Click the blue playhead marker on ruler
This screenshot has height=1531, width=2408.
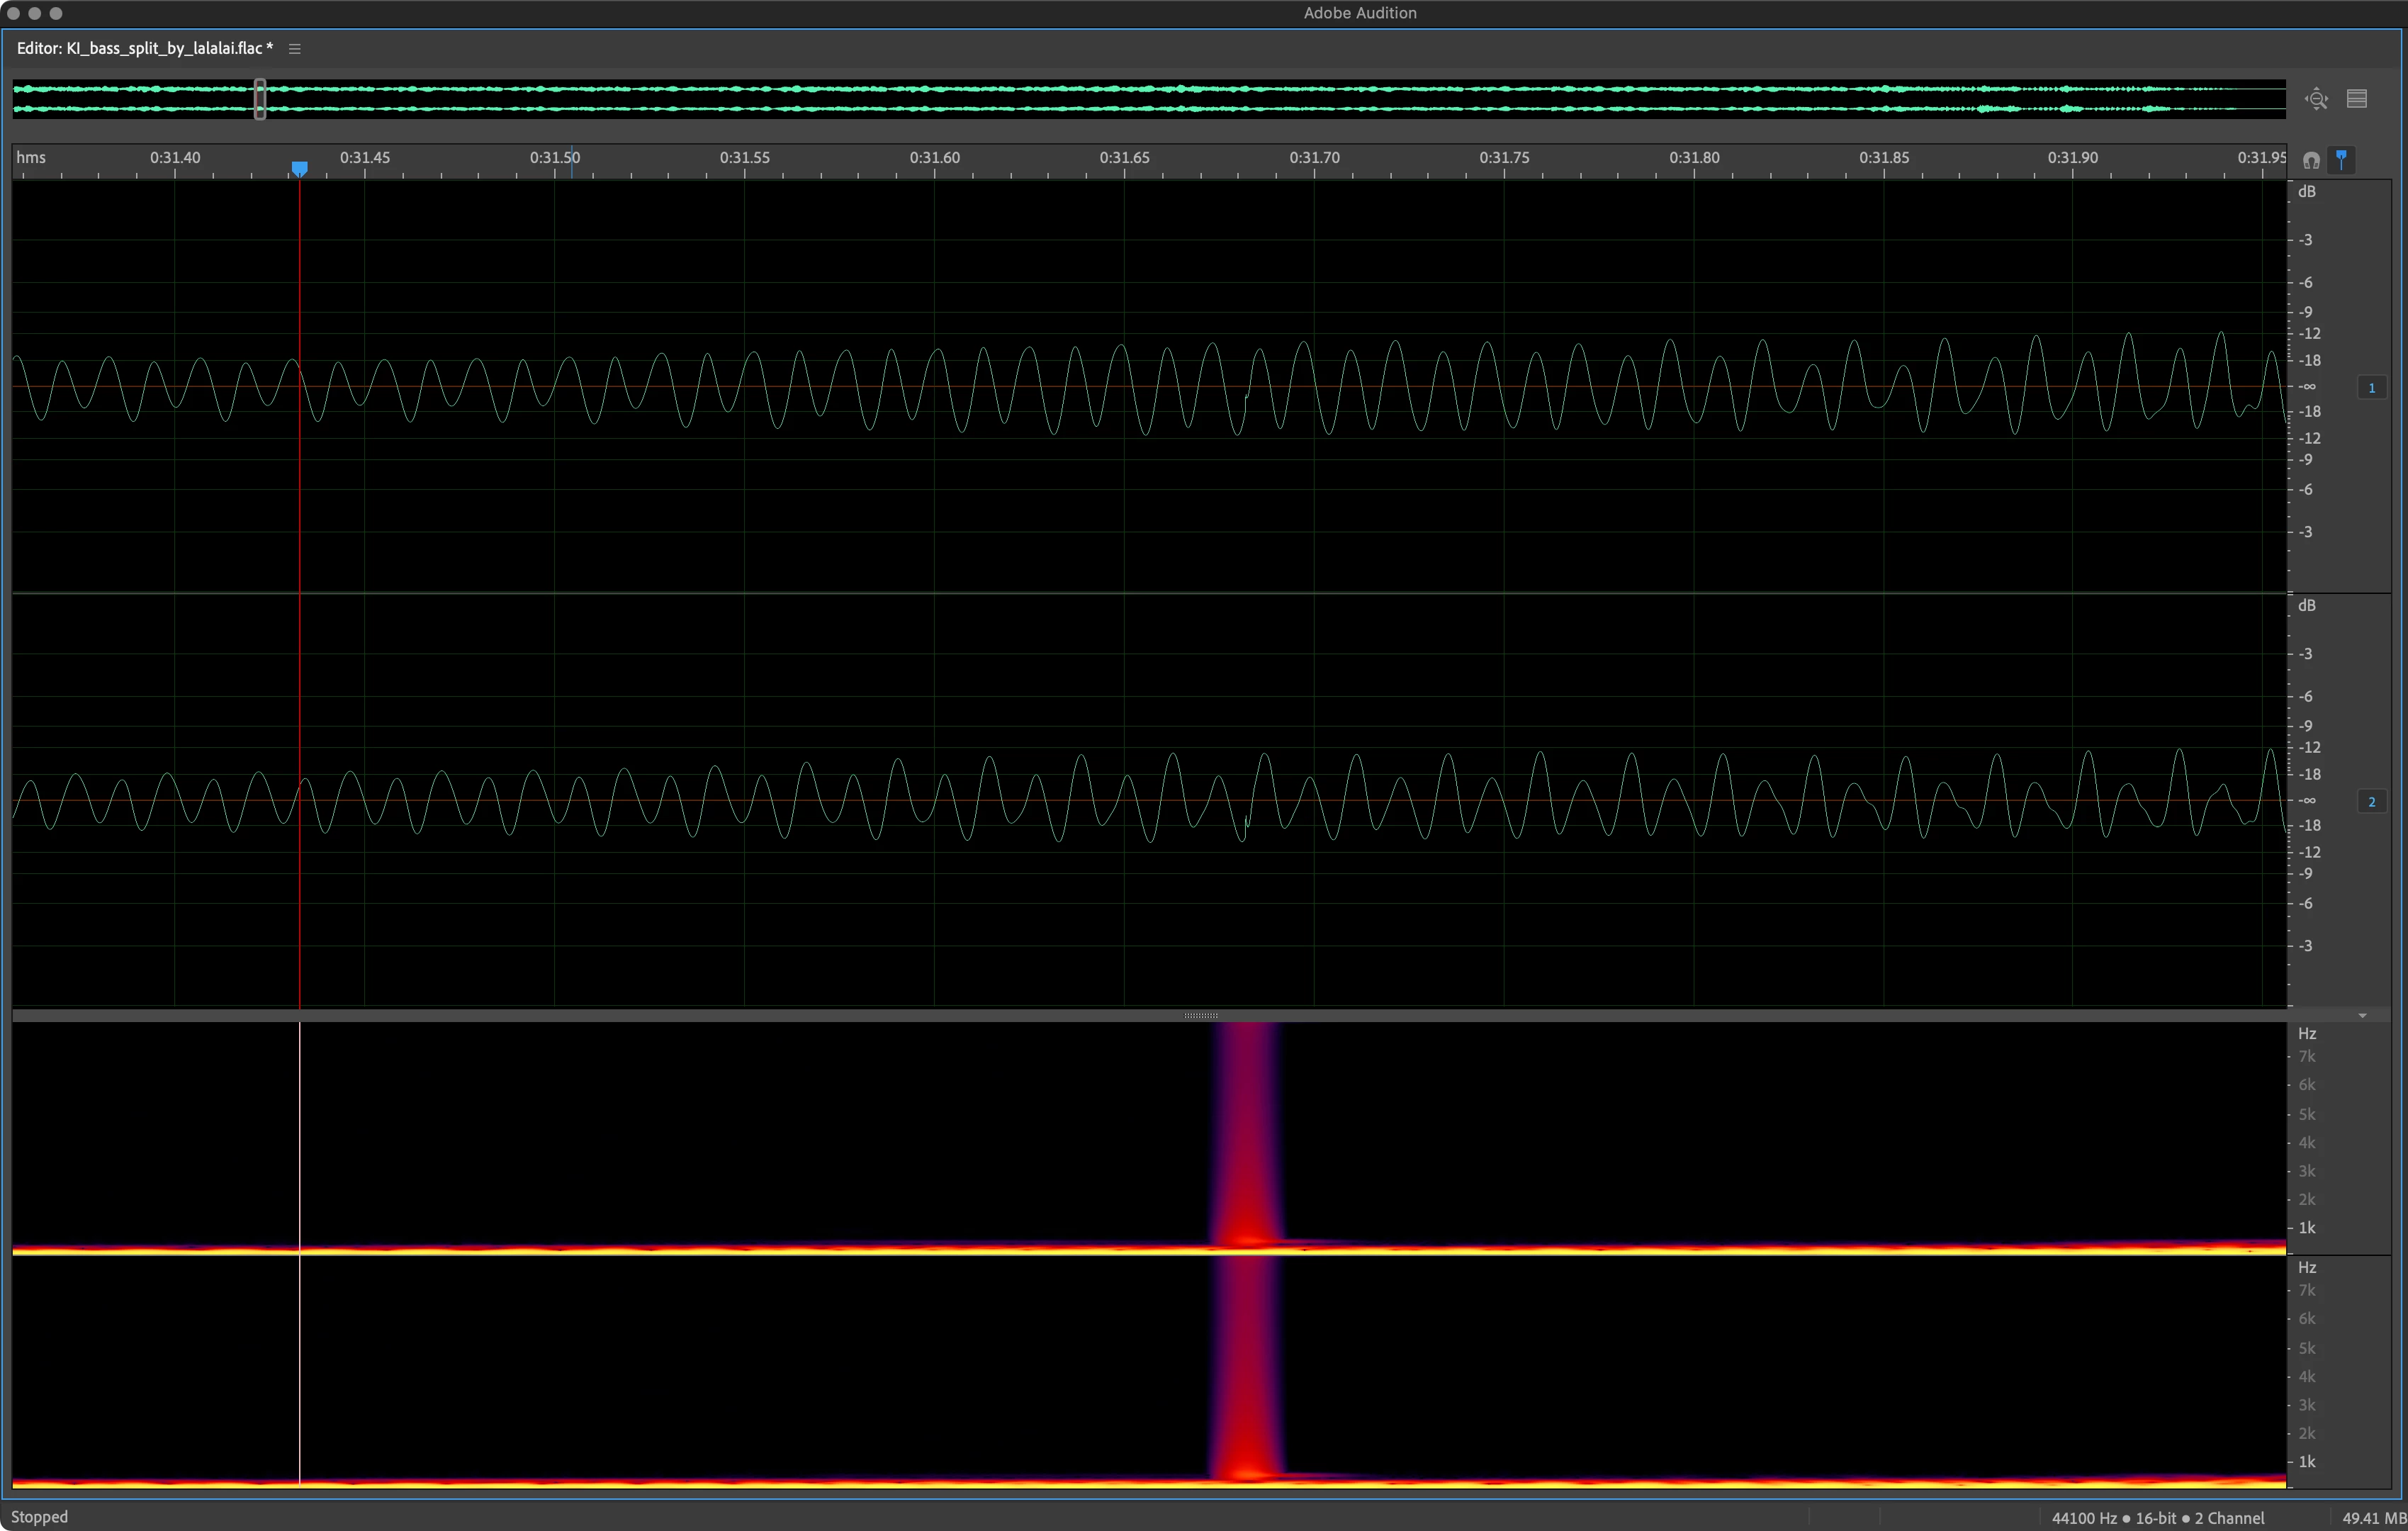point(299,169)
